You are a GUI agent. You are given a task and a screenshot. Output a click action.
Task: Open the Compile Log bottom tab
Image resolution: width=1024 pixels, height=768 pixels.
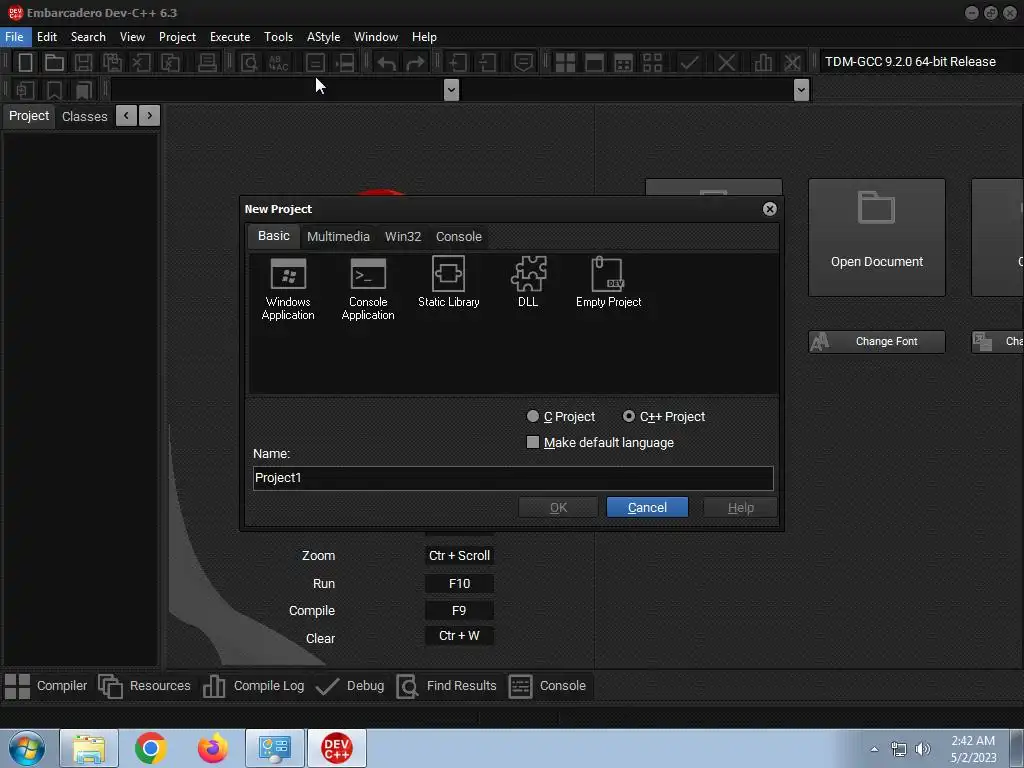254,686
